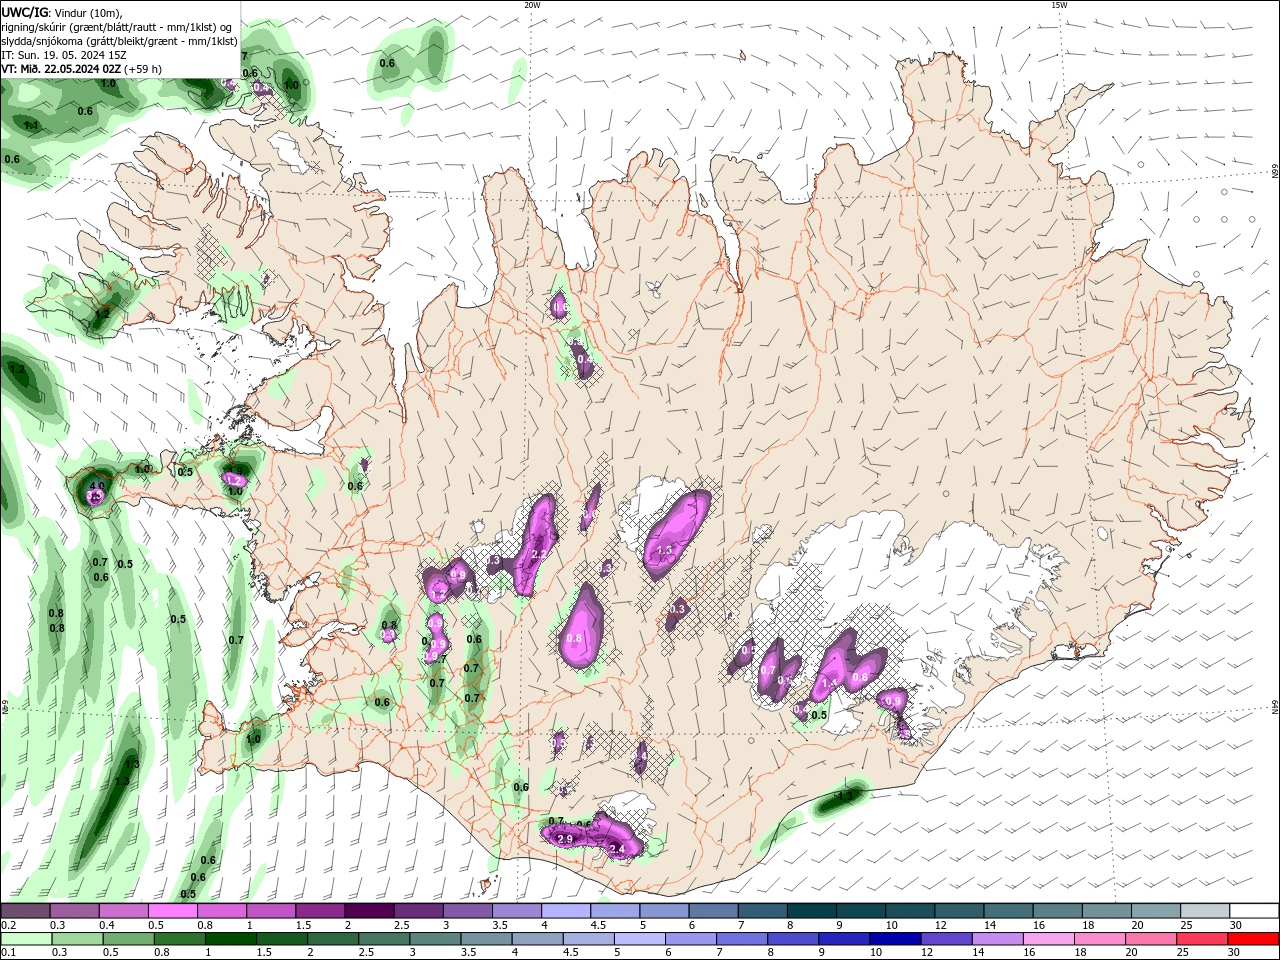Click the 'slydda/snjókoma' description line
1280x960 pixels.
[x=120, y=41]
